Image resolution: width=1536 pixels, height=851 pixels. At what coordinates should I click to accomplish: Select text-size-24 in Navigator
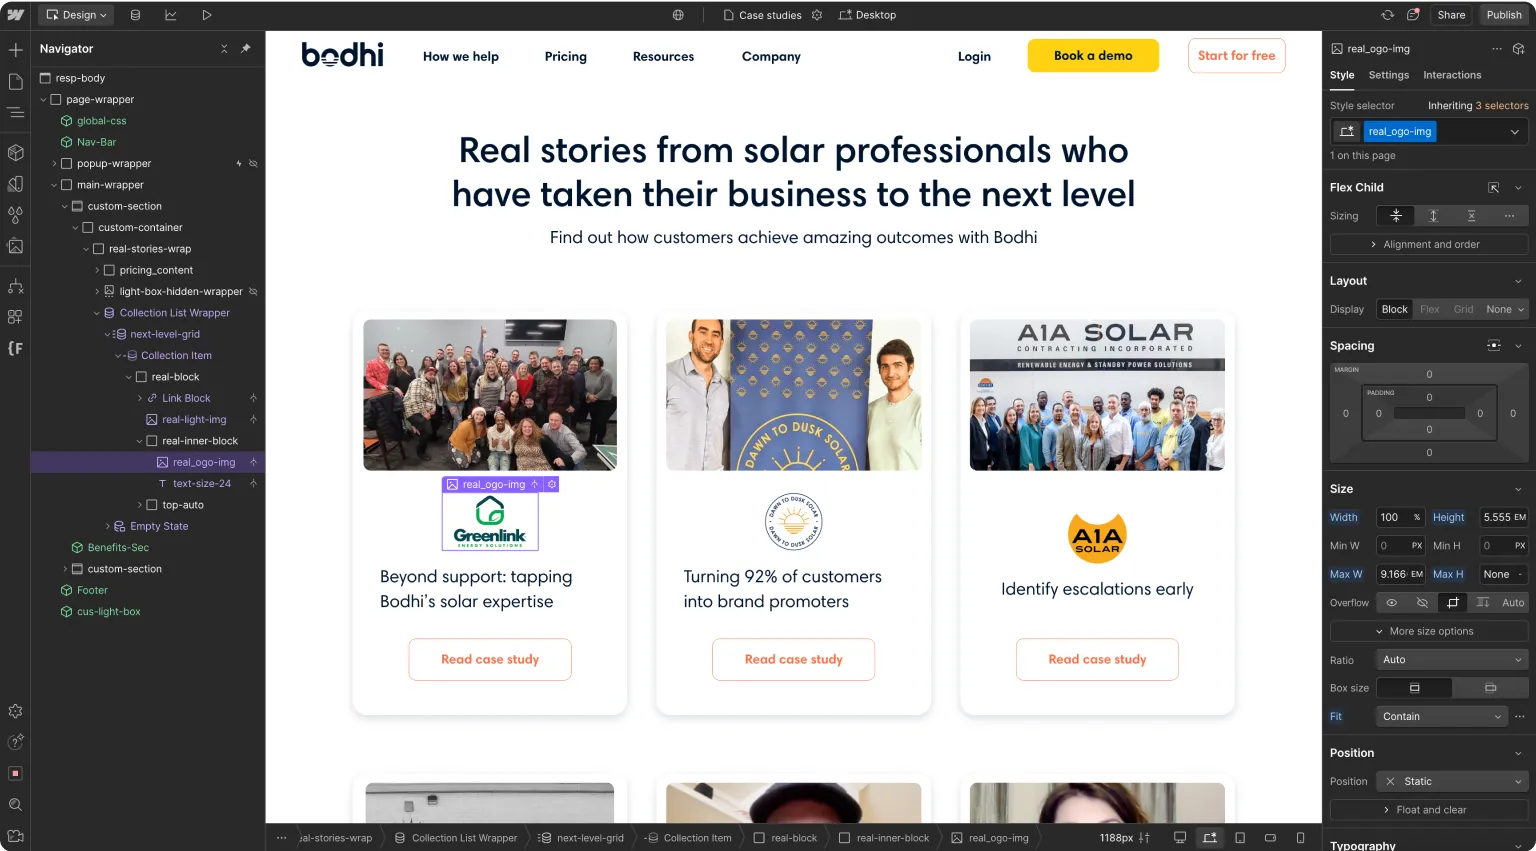[x=201, y=483]
